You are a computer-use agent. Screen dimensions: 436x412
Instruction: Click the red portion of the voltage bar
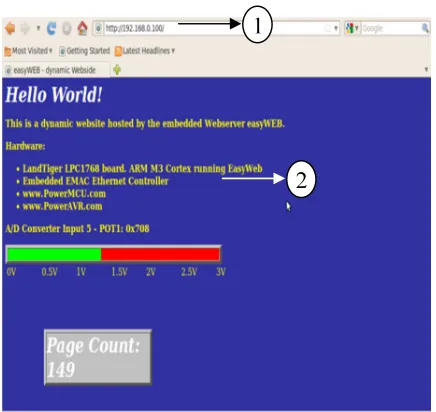coord(160,254)
